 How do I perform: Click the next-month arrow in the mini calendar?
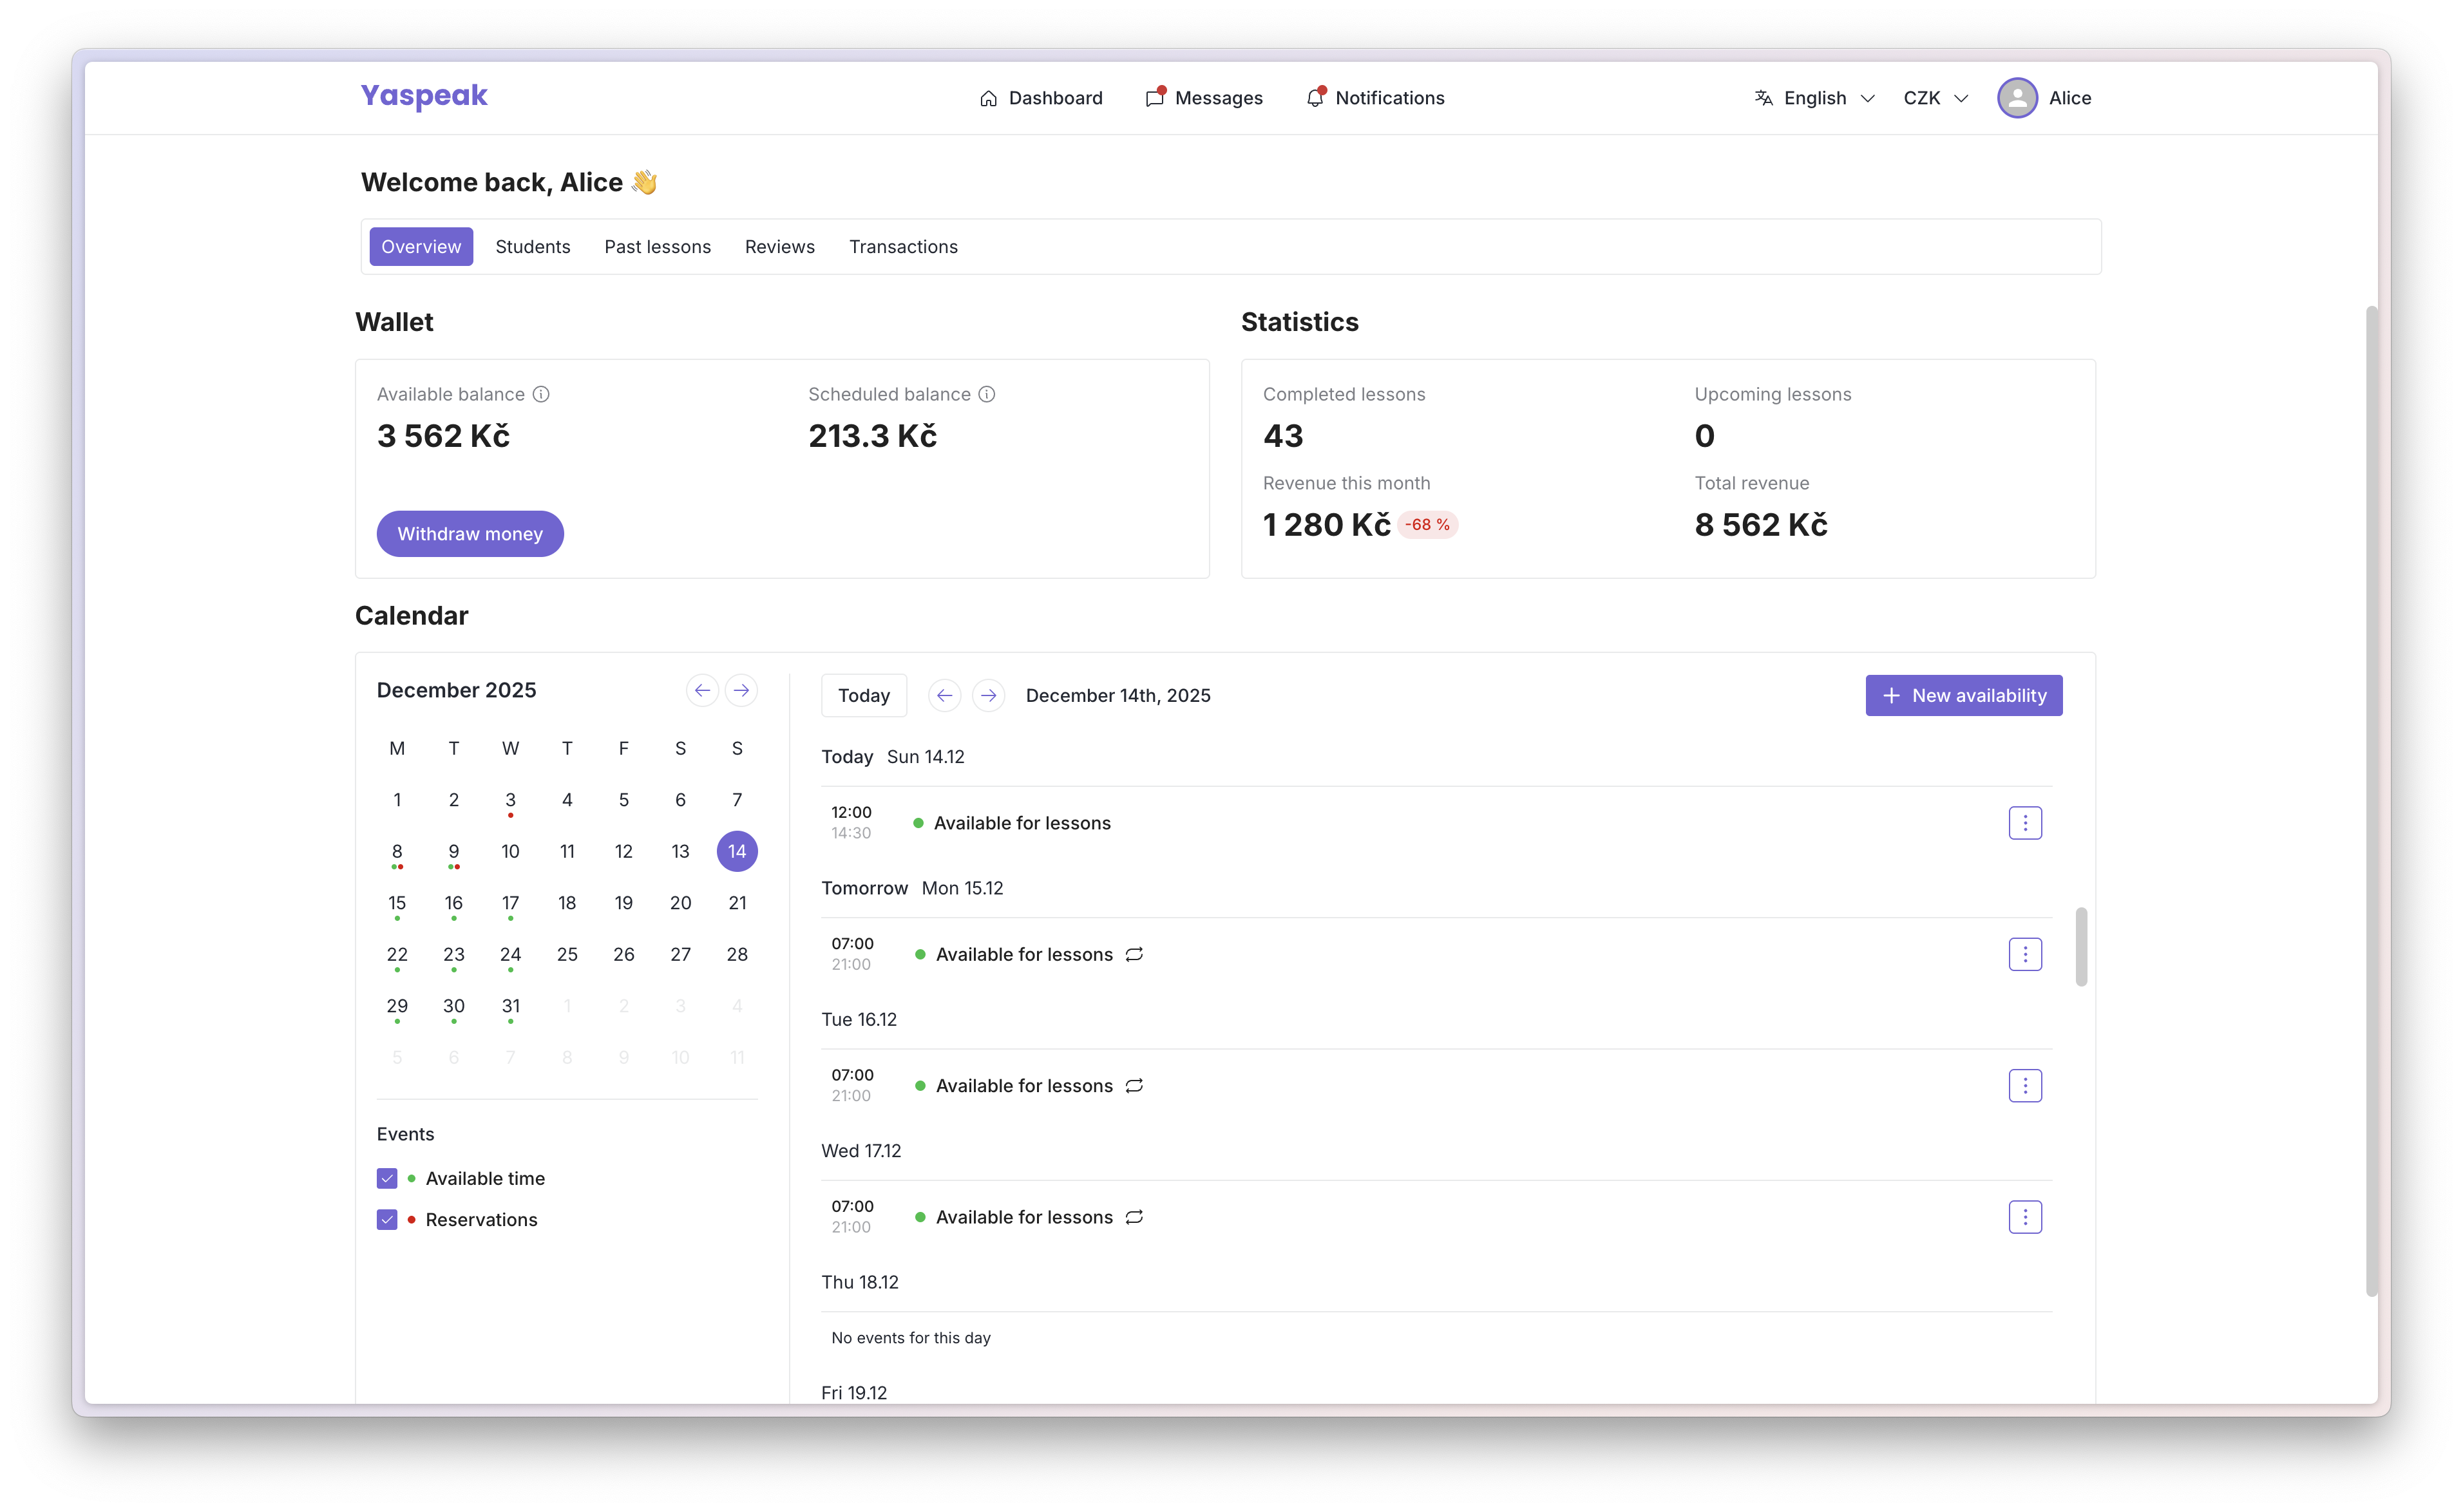coord(741,690)
